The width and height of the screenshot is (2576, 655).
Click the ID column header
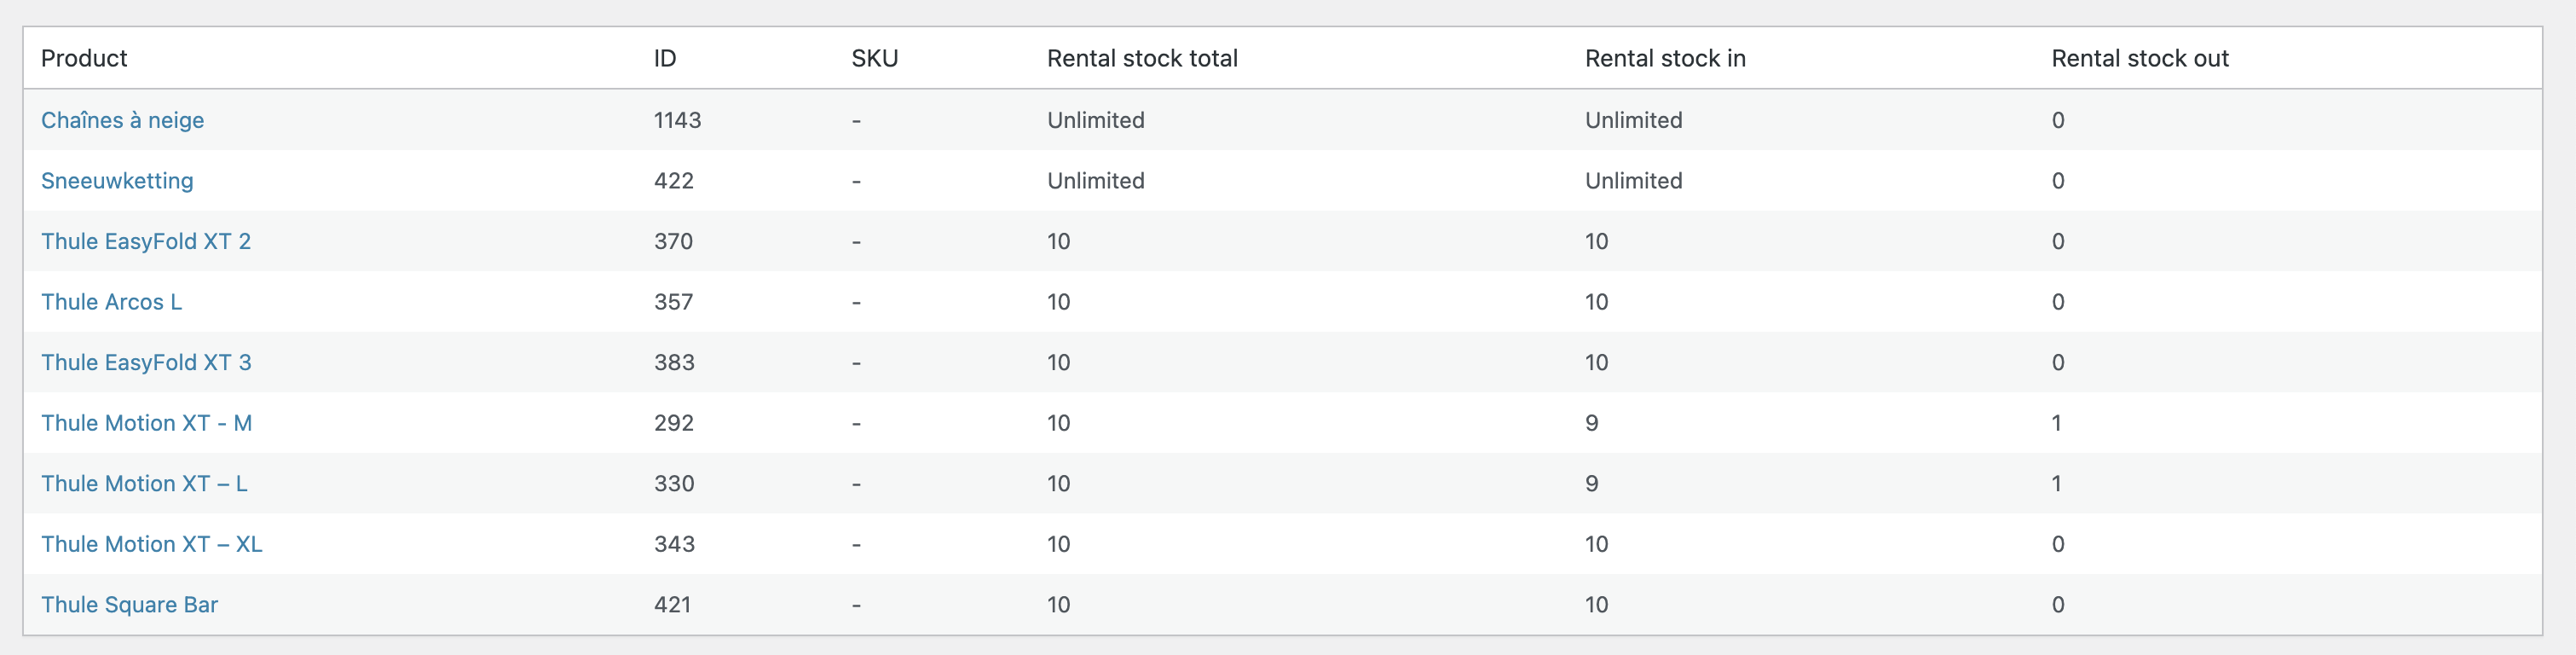665,58
